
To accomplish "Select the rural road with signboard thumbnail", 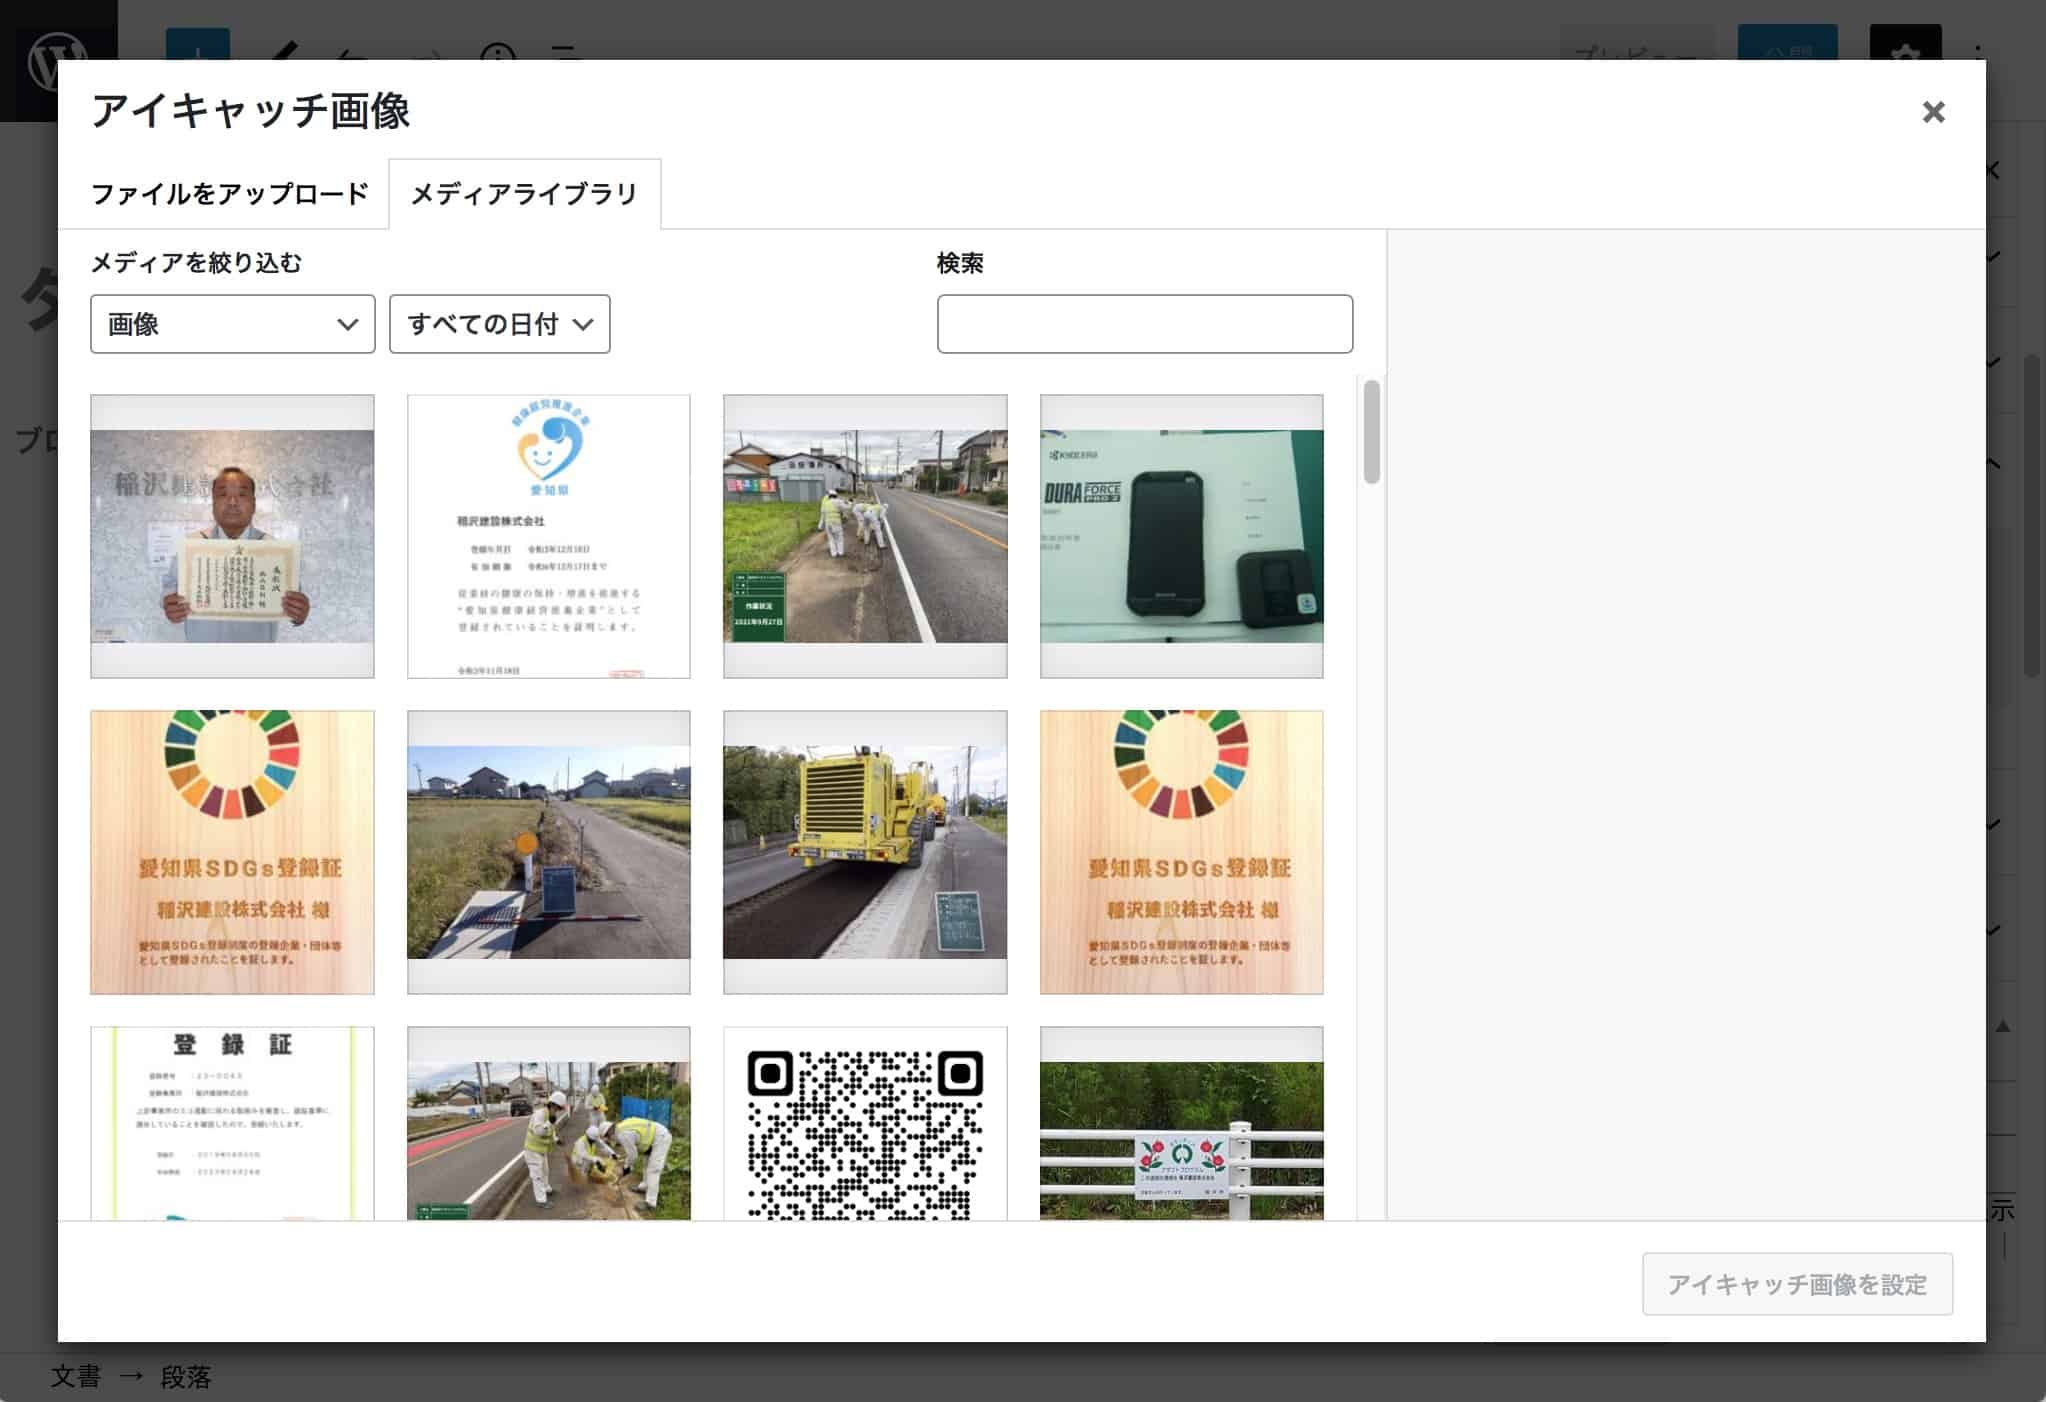I will click(x=549, y=852).
